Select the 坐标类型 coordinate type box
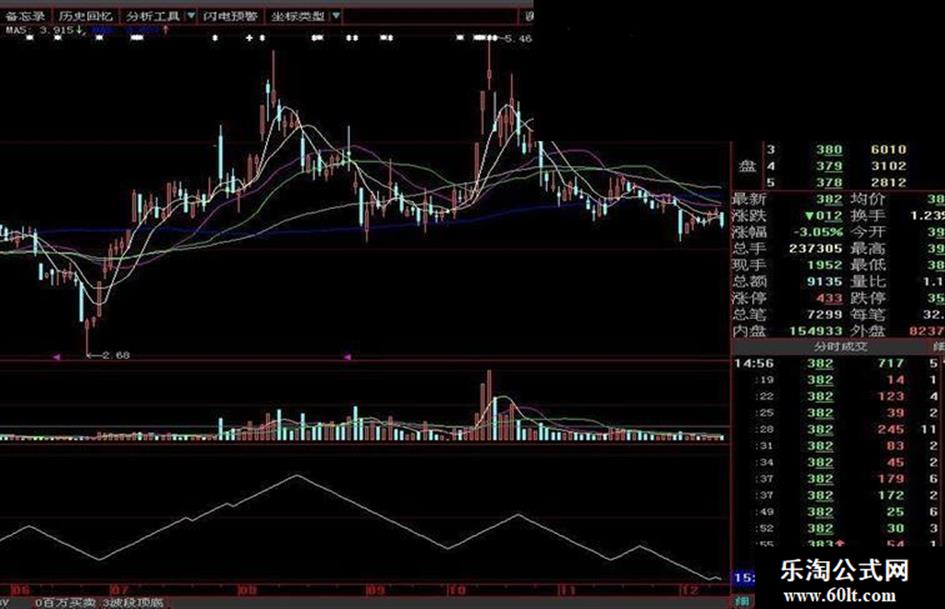This screenshot has width=945, height=609. click(298, 16)
